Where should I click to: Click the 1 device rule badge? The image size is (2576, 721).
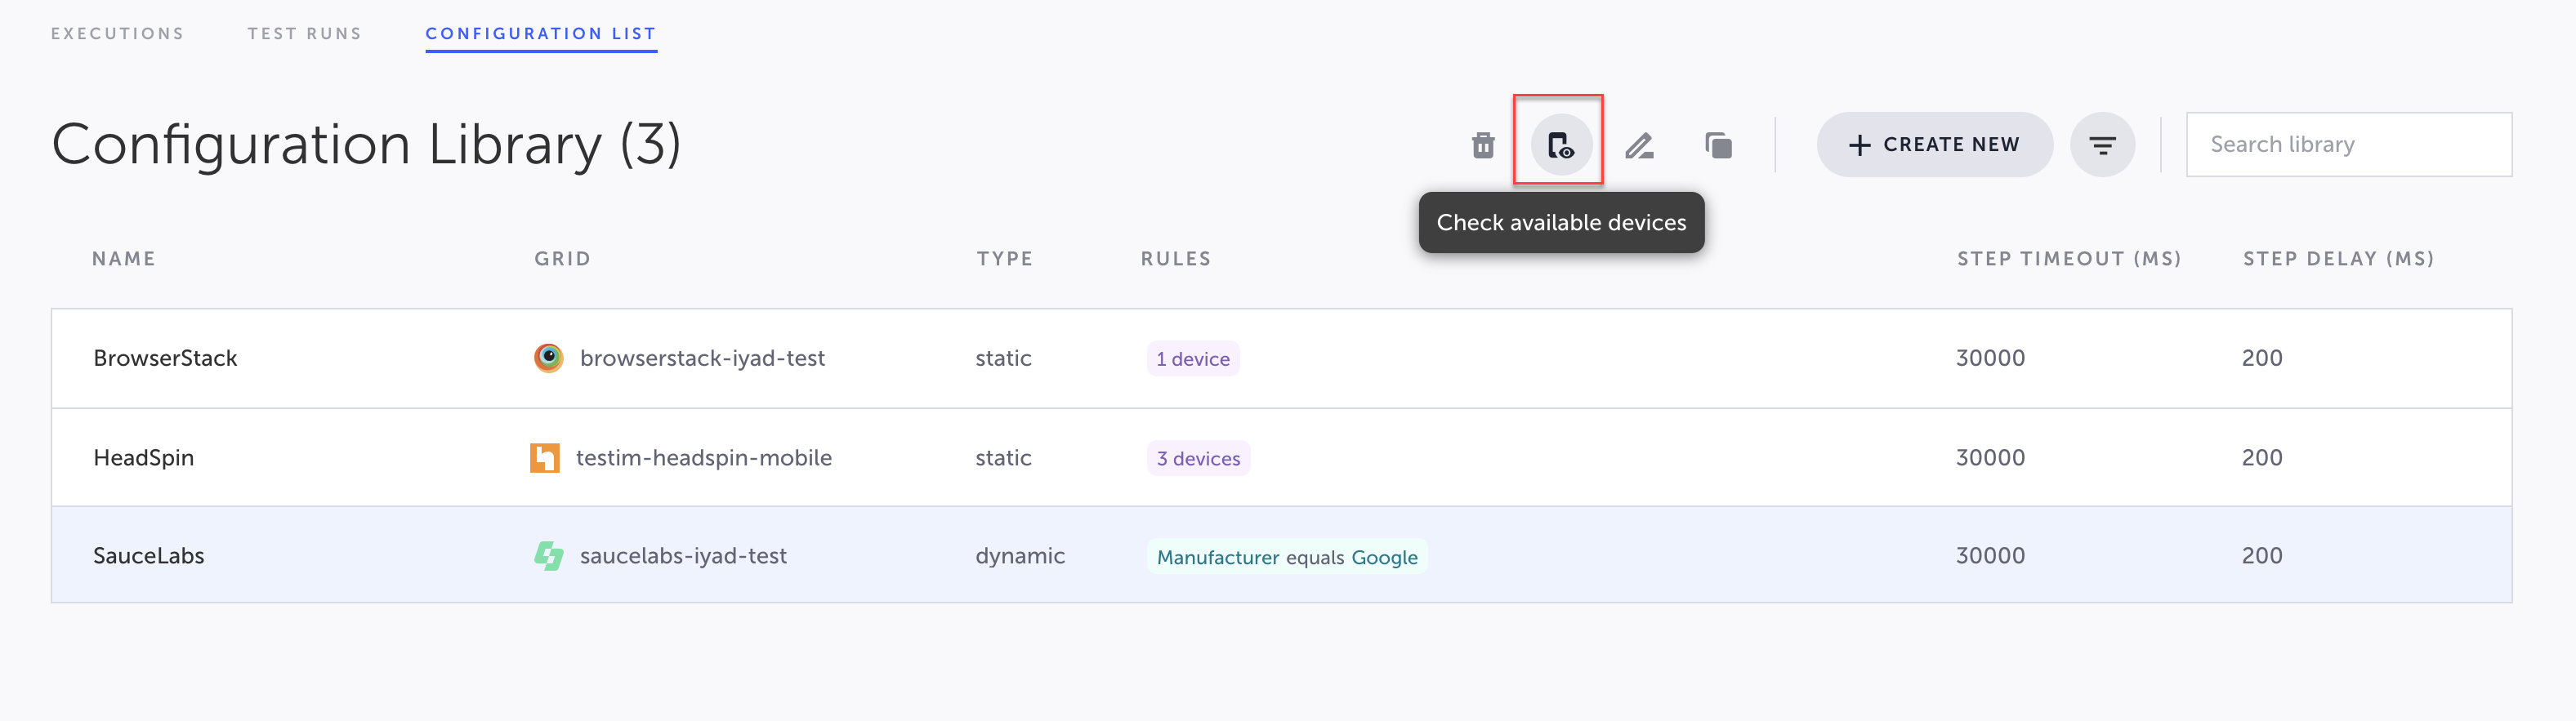coord(1192,359)
